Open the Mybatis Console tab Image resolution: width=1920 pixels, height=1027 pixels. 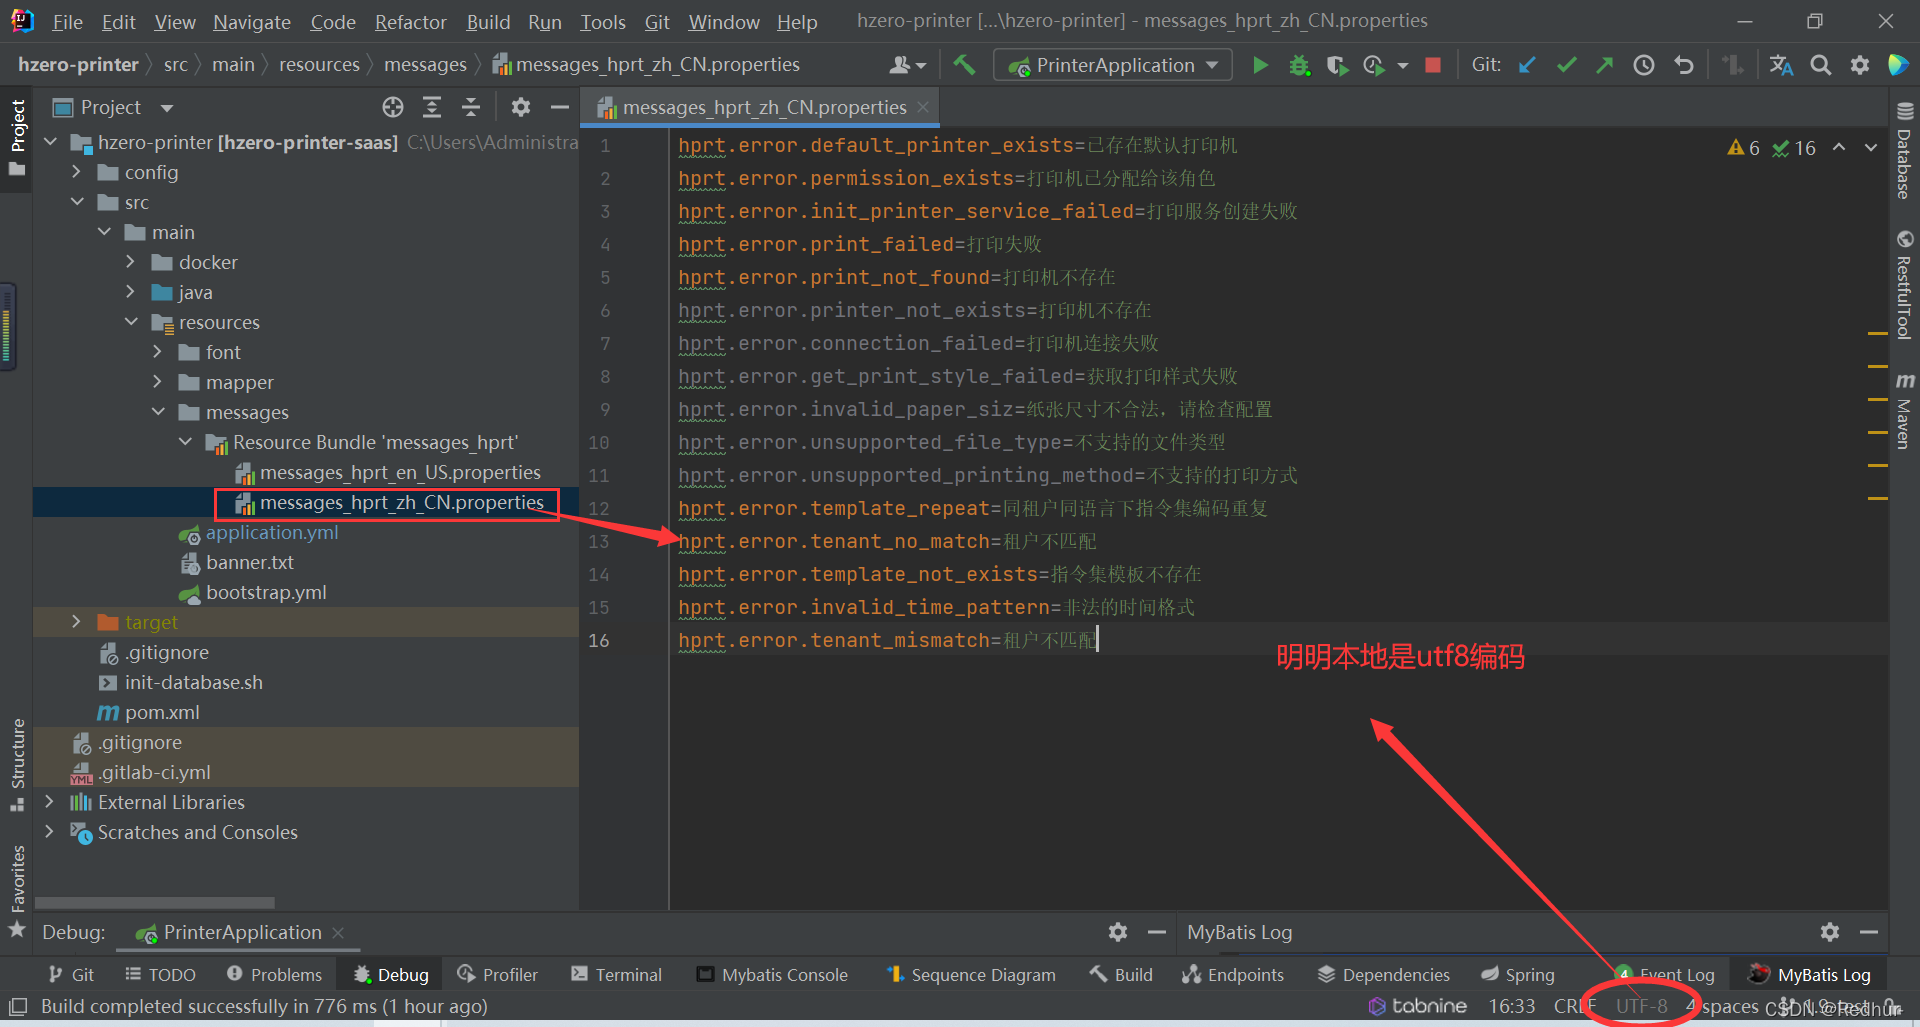tap(772, 975)
